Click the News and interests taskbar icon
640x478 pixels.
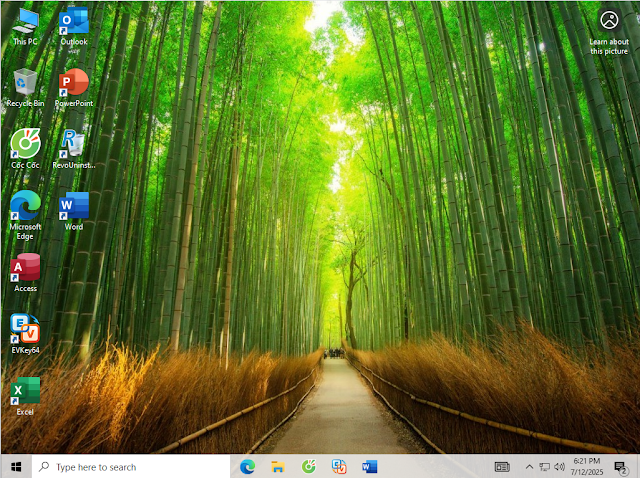click(502, 467)
